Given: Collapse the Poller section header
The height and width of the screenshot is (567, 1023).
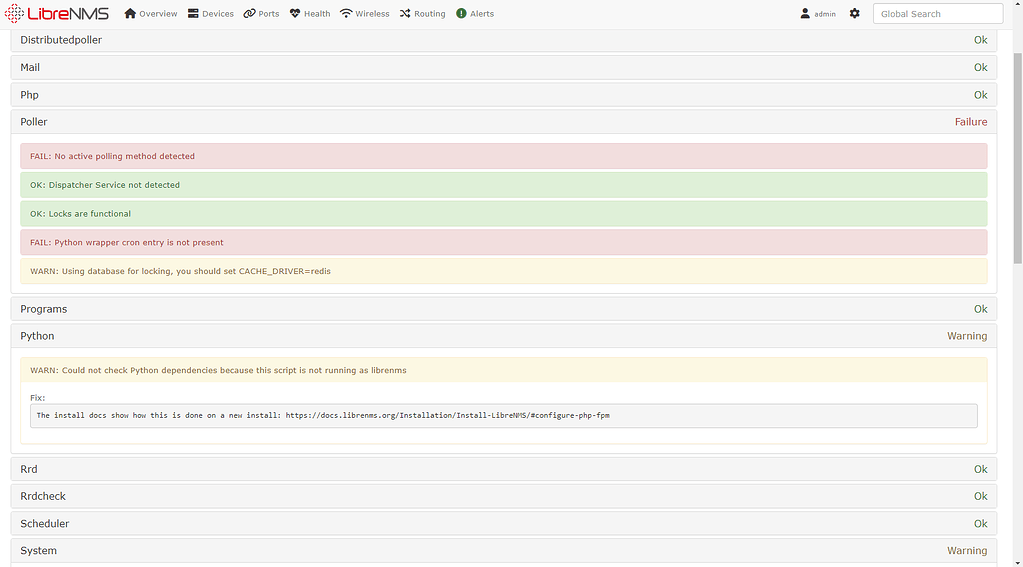Looking at the screenshot, I should tap(504, 122).
